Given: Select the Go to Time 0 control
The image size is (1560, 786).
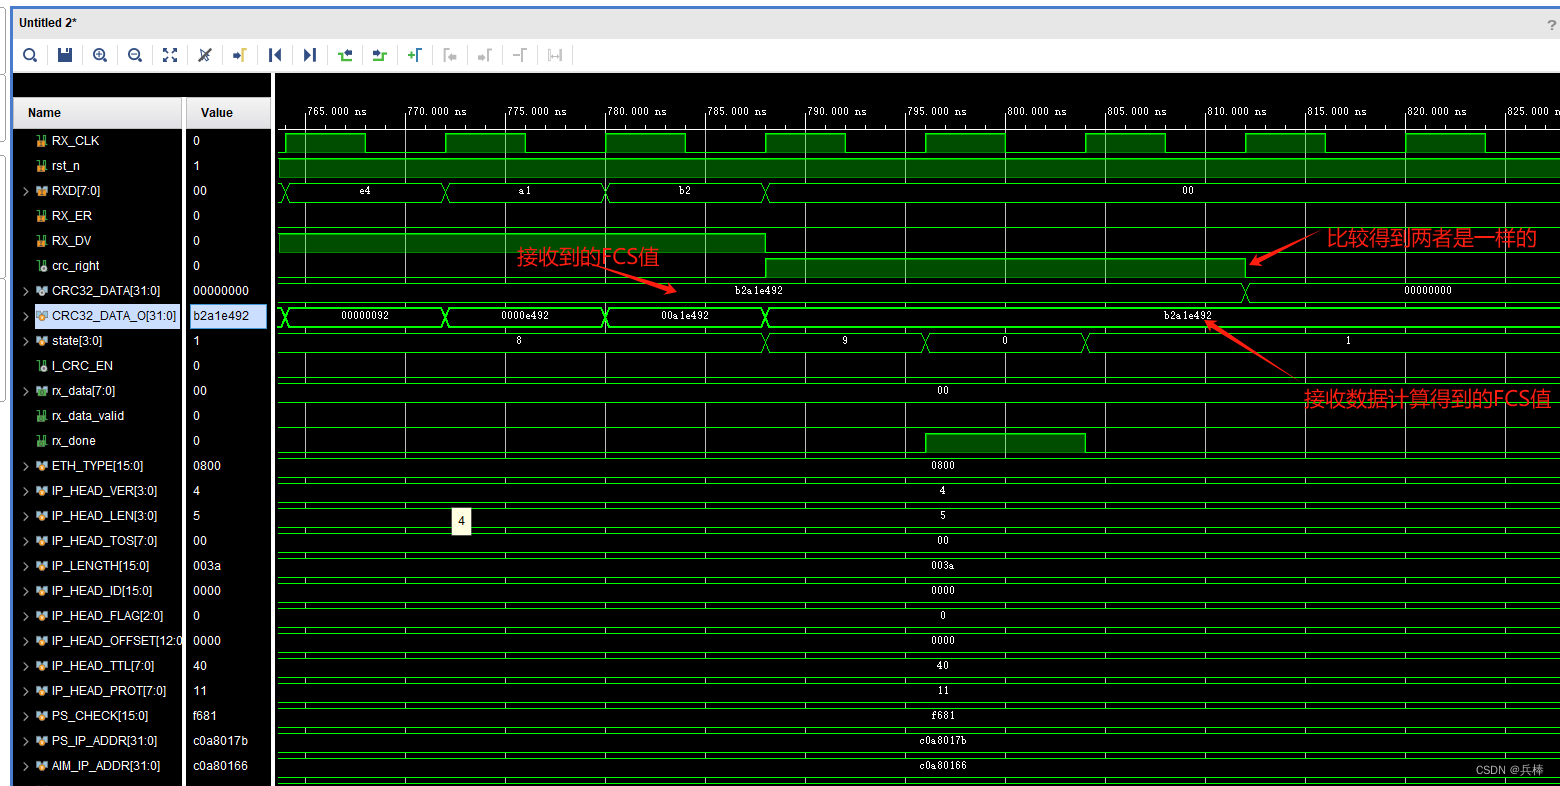Looking at the screenshot, I should click(275, 55).
